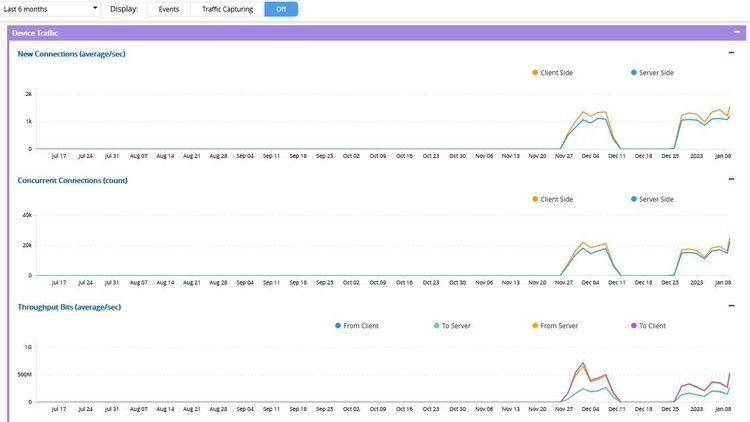Toggle Client Side legend dot in New Connections
This screenshot has height=422, width=750.
pyautogui.click(x=535, y=72)
